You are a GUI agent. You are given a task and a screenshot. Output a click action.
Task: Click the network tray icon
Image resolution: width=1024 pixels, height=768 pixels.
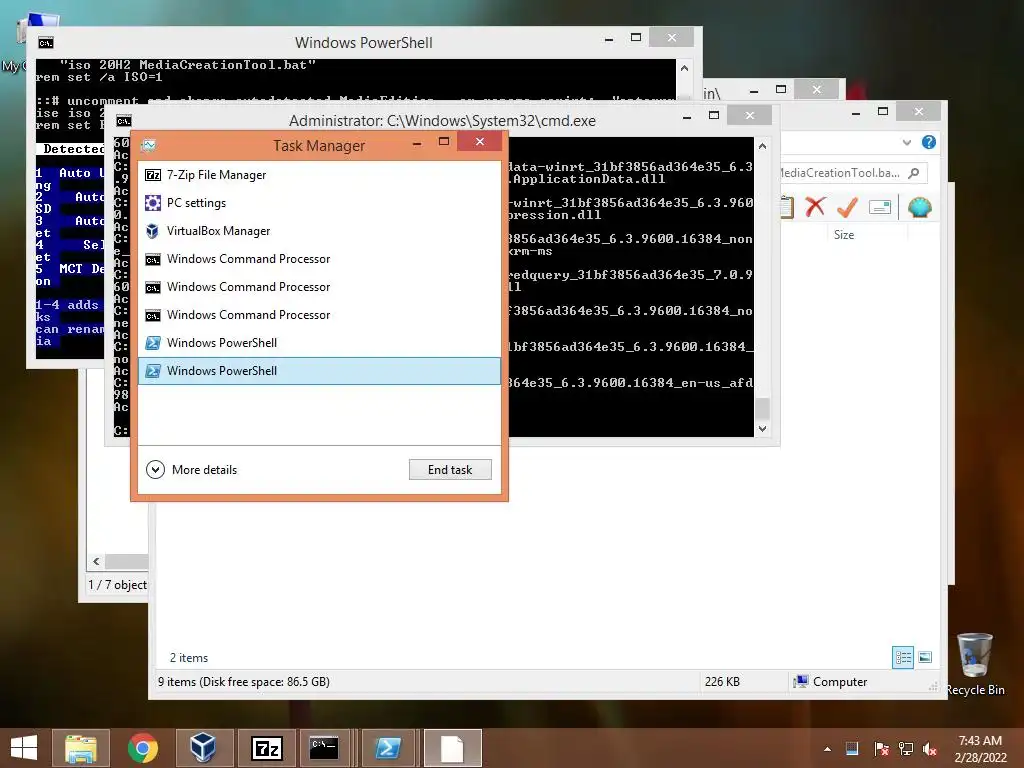point(906,749)
